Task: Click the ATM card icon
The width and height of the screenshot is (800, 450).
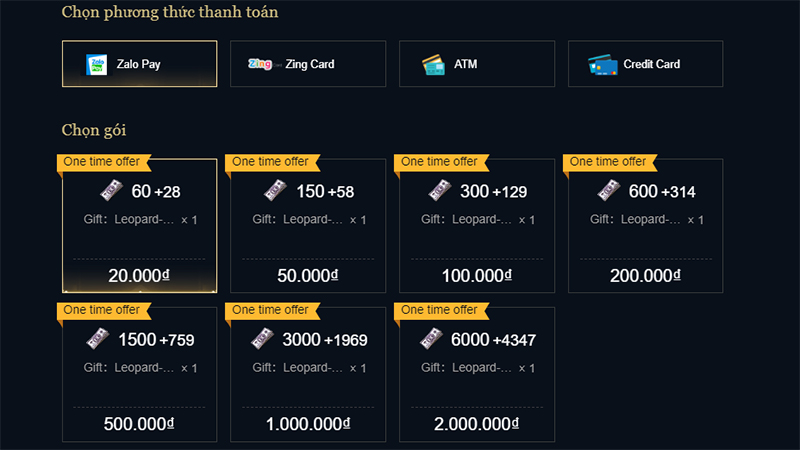Action: click(434, 65)
